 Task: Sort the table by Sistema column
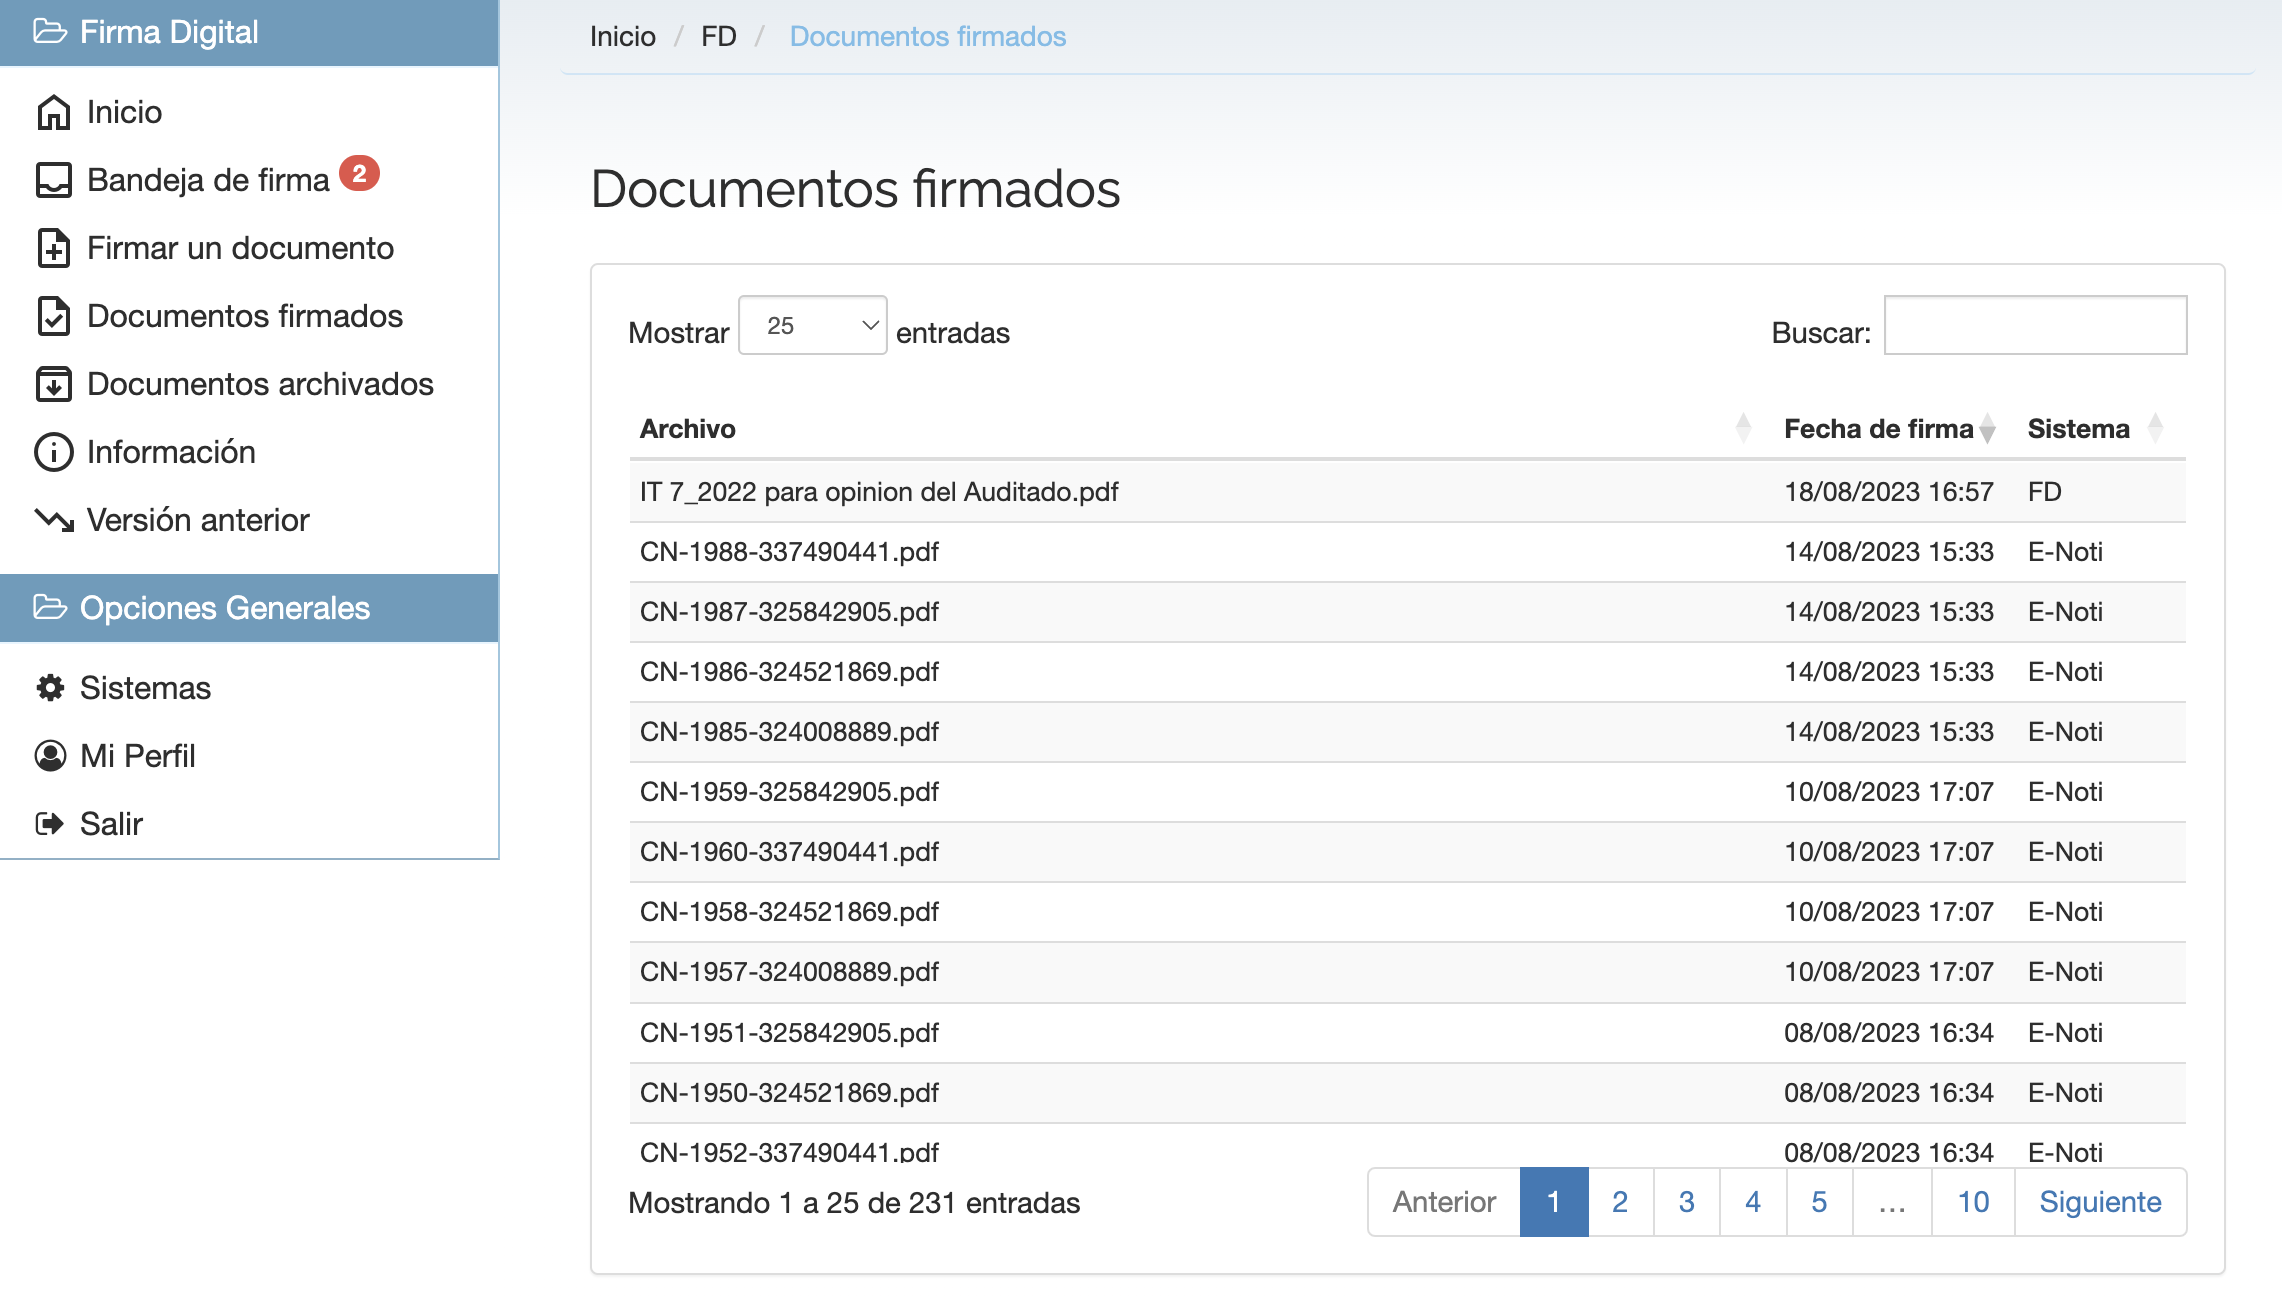click(2078, 428)
